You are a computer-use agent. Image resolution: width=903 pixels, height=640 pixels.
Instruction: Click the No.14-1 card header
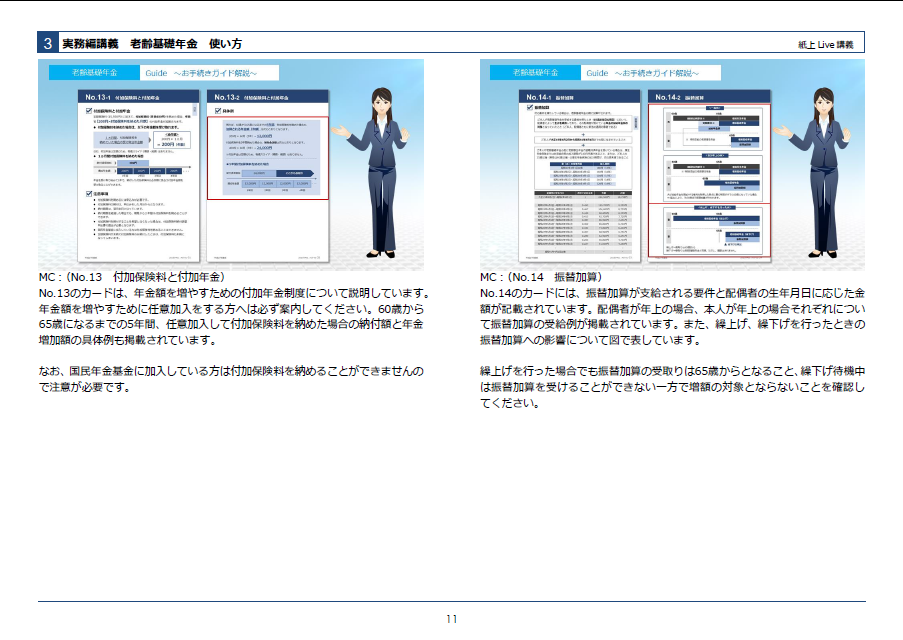[580, 96]
